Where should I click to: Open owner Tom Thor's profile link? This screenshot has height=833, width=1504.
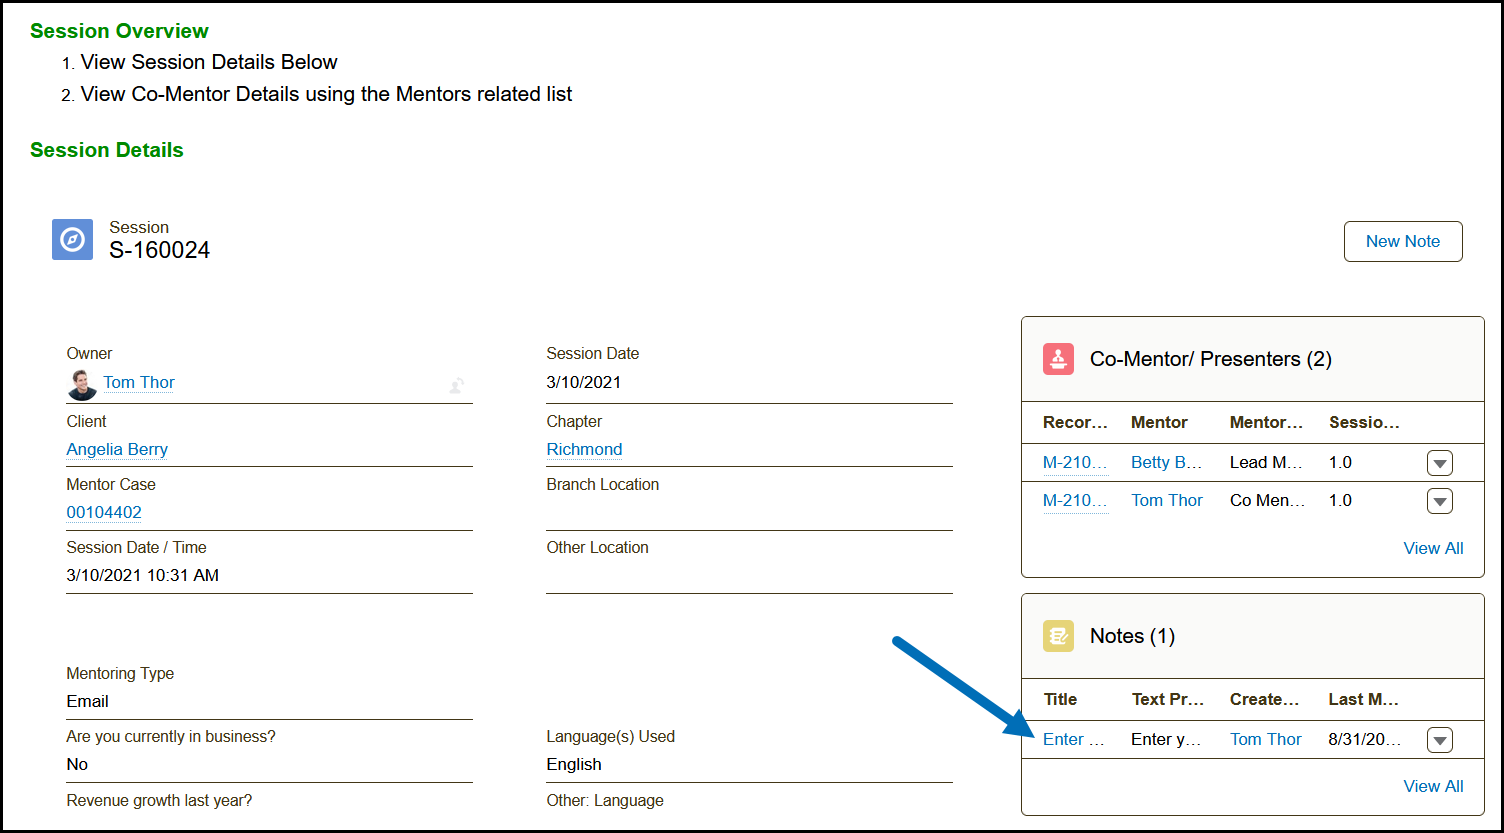pos(139,382)
